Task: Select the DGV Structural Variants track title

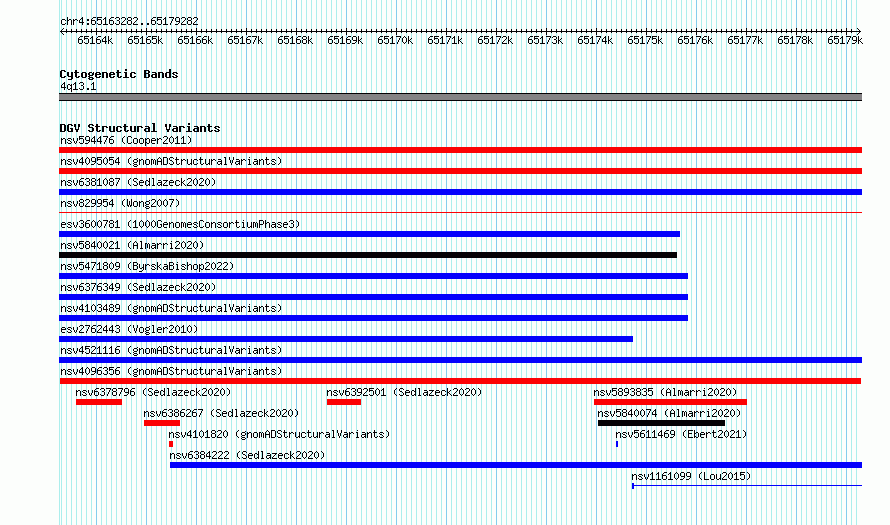Action: point(140,128)
